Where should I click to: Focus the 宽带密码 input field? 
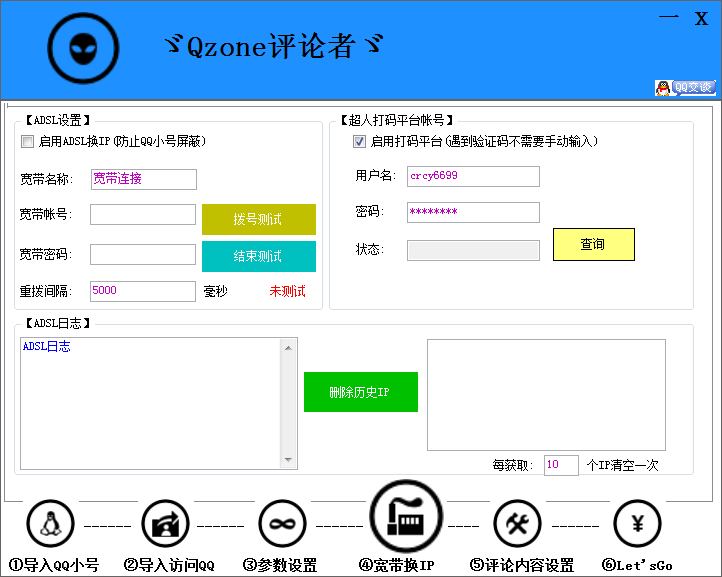pyautogui.click(x=143, y=255)
